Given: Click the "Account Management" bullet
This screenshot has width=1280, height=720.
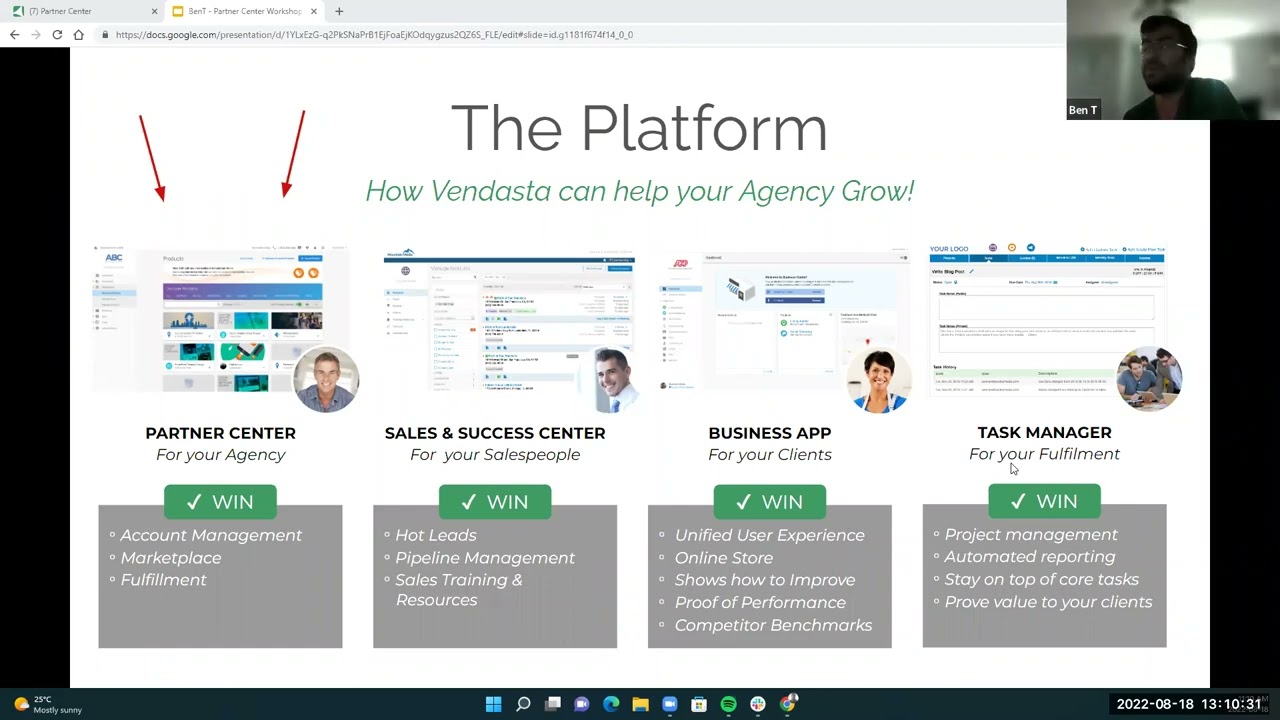Looking at the screenshot, I should pos(211,535).
